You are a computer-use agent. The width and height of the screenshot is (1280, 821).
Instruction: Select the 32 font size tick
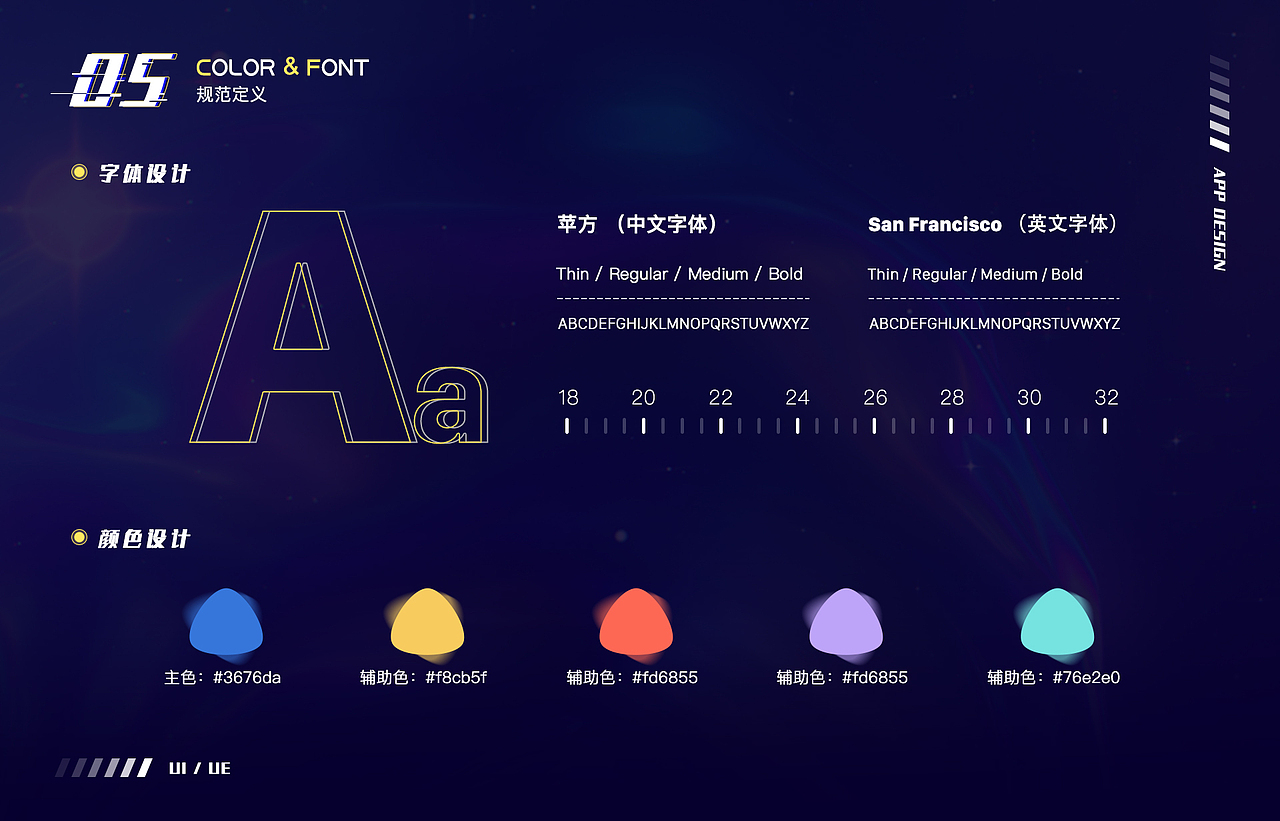1105,426
